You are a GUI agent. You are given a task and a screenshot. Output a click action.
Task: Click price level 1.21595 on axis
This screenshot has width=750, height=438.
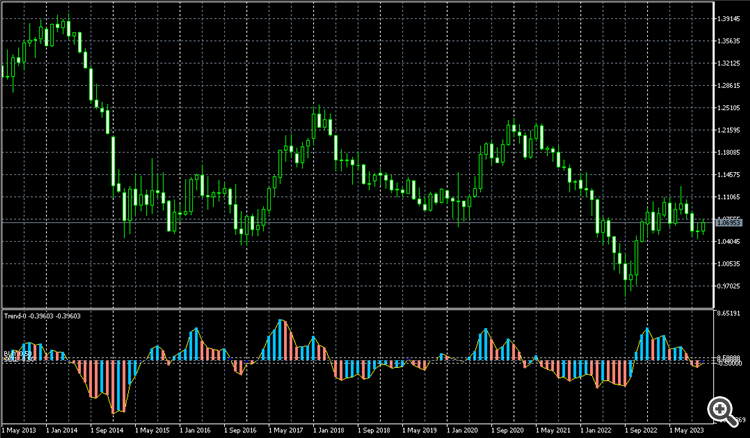pyautogui.click(x=729, y=130)
